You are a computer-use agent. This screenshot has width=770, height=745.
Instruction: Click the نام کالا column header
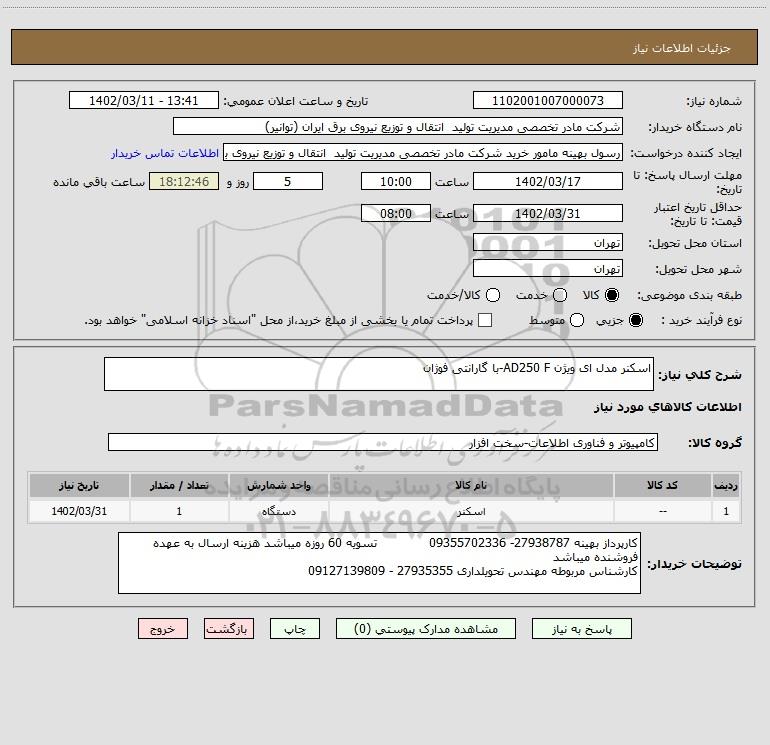click(470, 485)
